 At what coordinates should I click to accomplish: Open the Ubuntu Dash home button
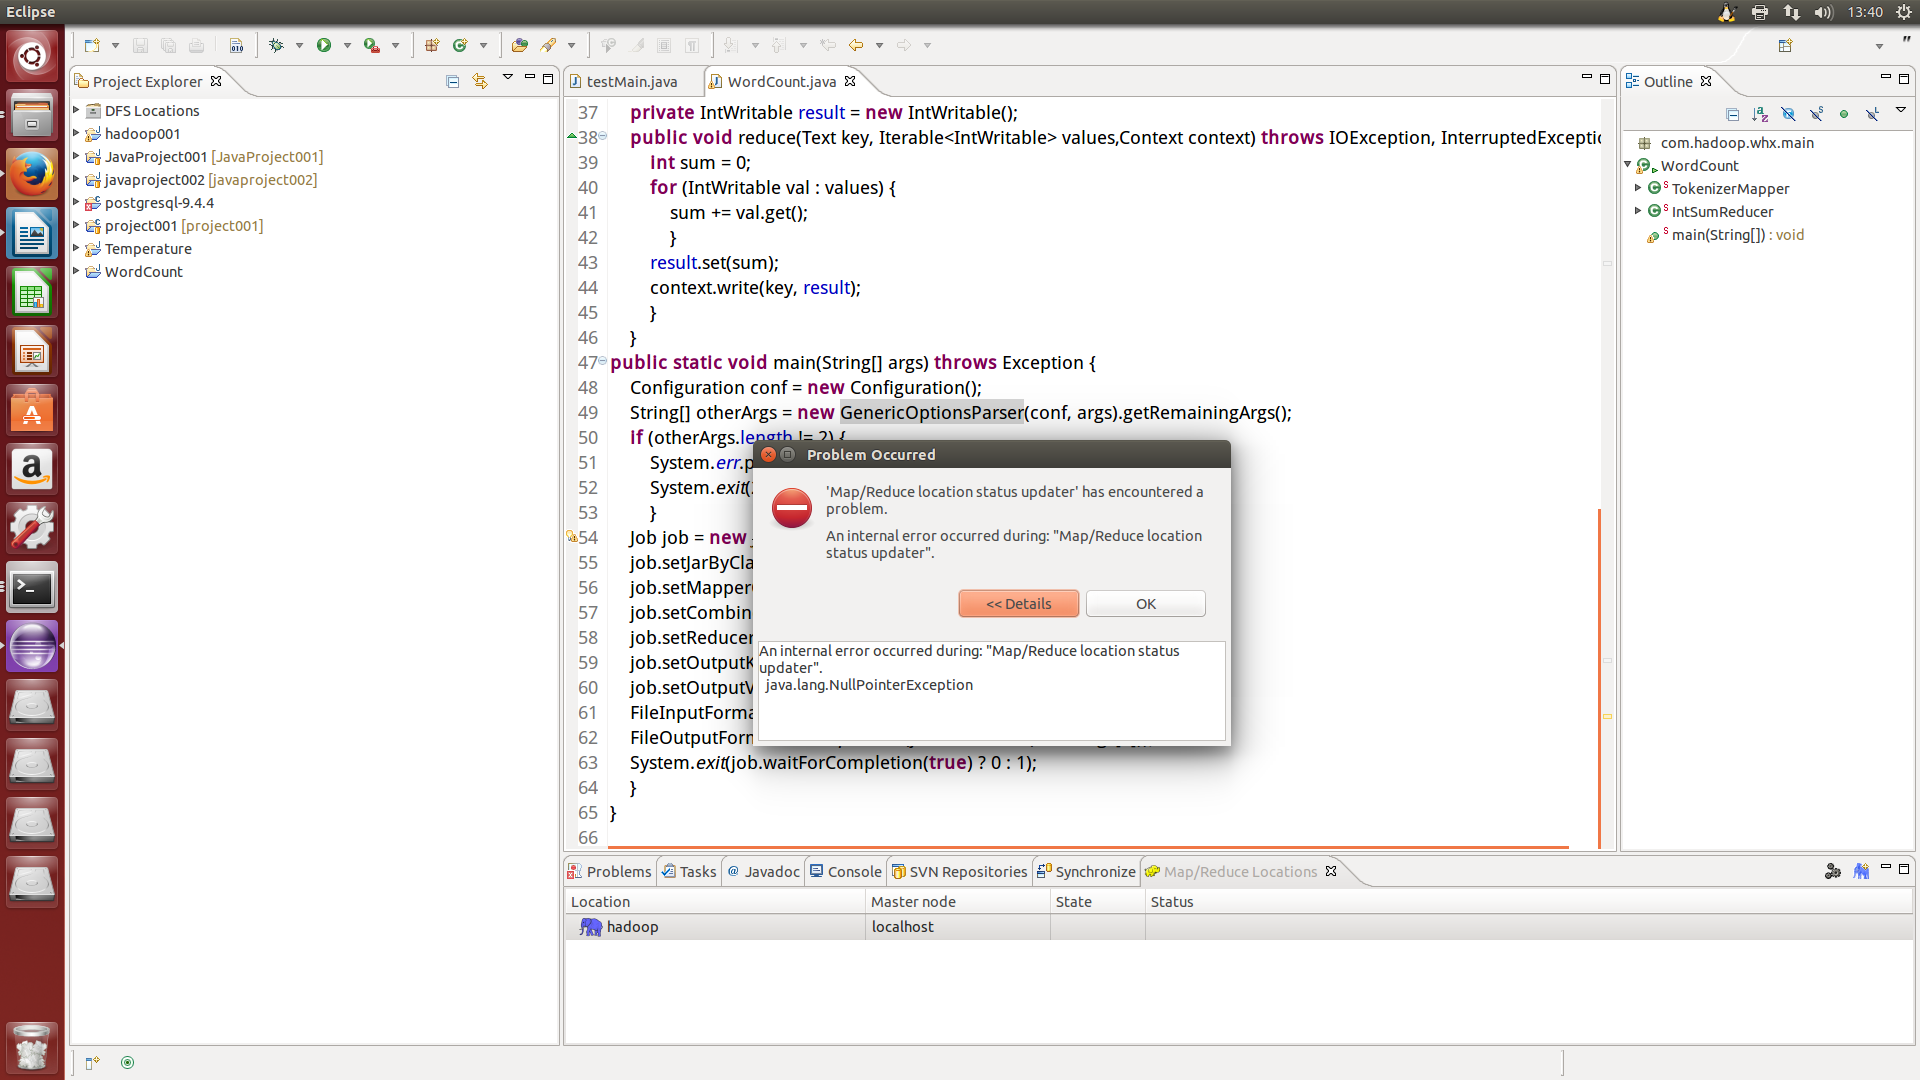pos(32,57)
